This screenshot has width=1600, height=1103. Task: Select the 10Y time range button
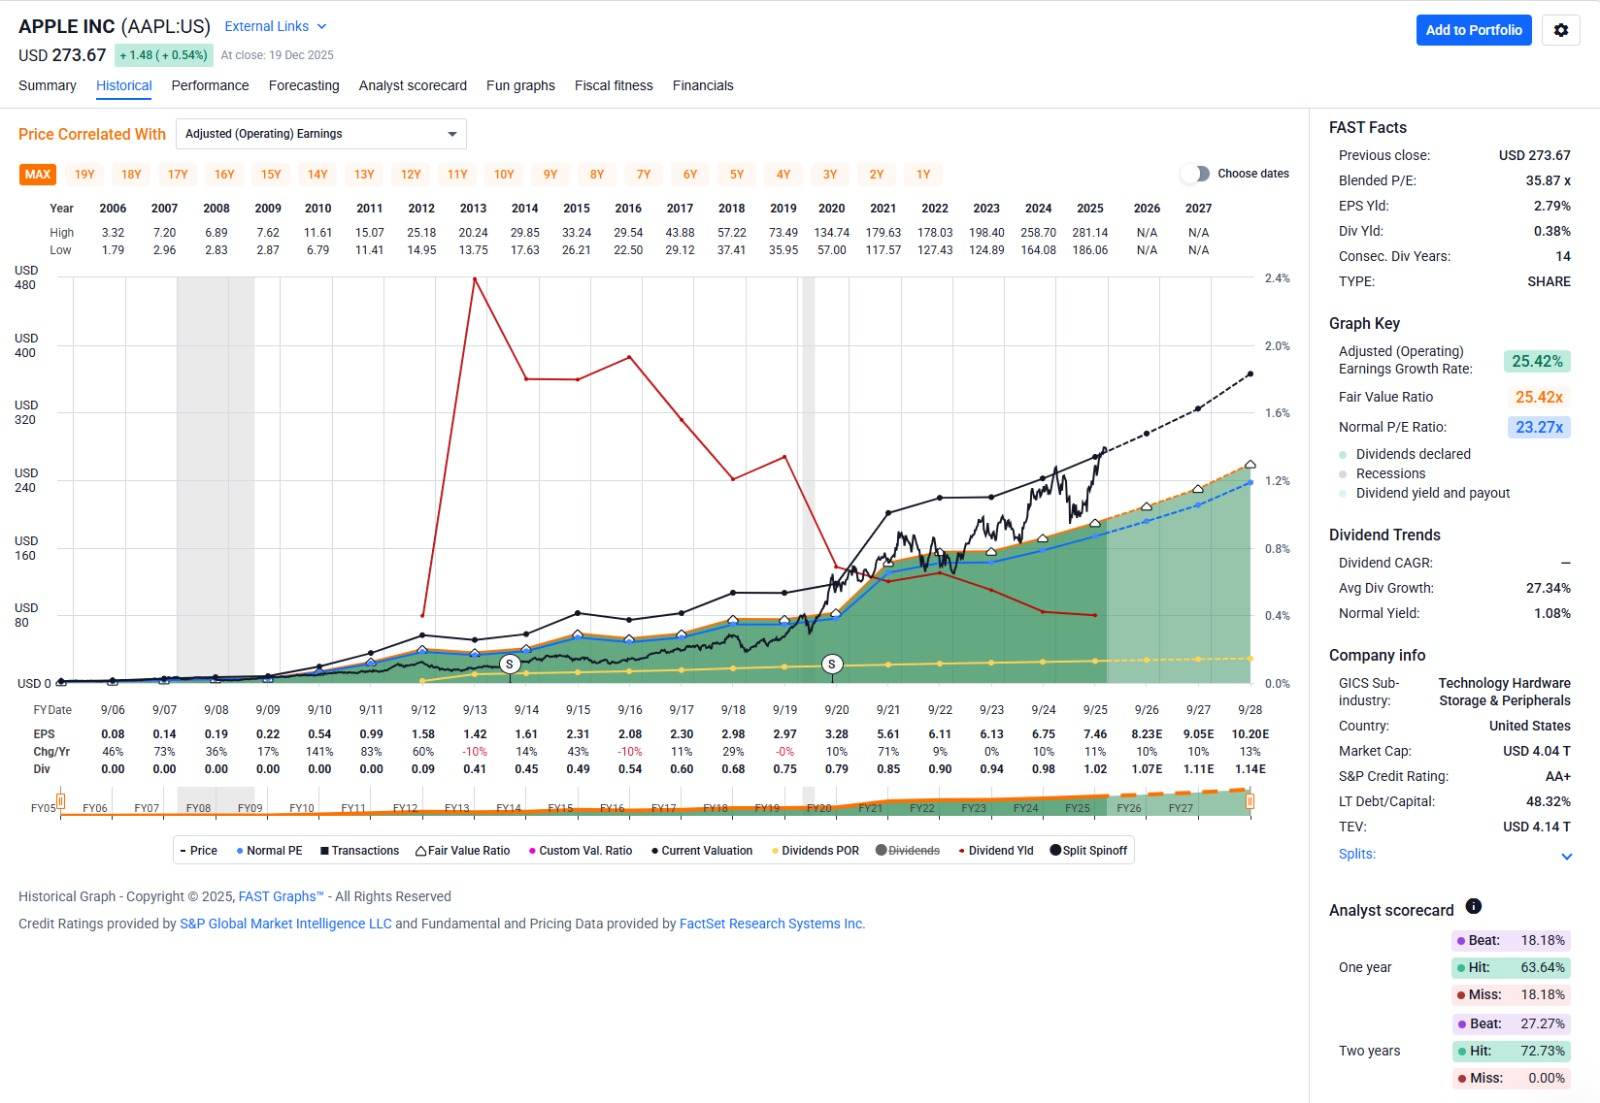coord(504,175)
